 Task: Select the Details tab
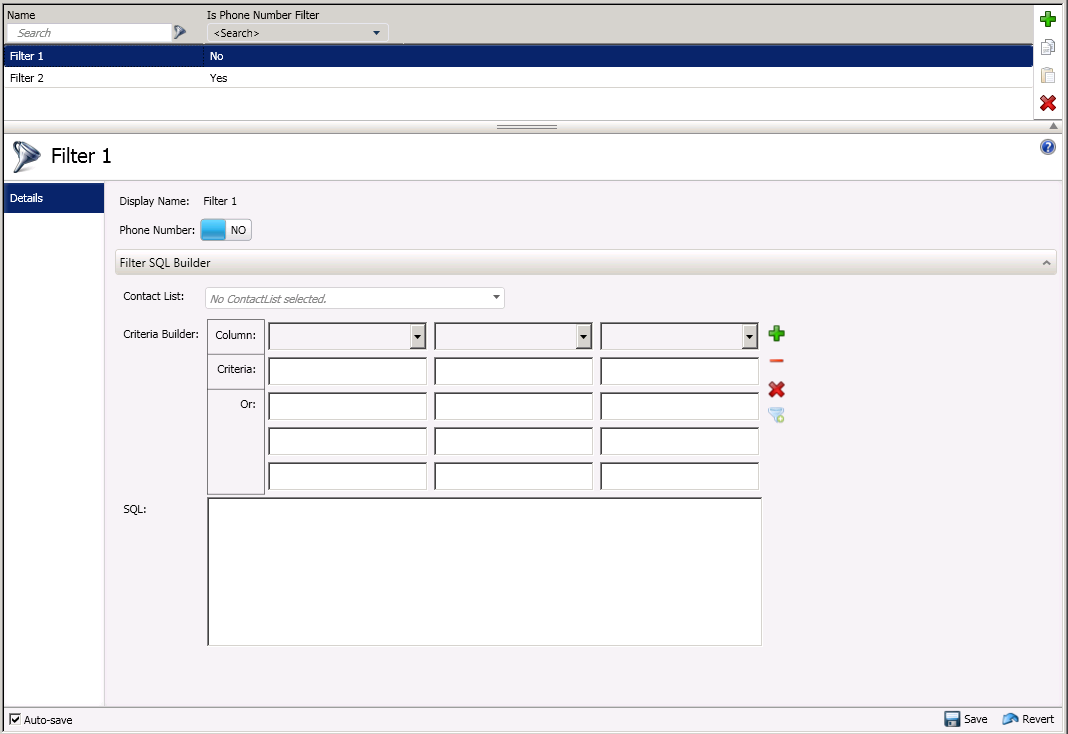54,198
